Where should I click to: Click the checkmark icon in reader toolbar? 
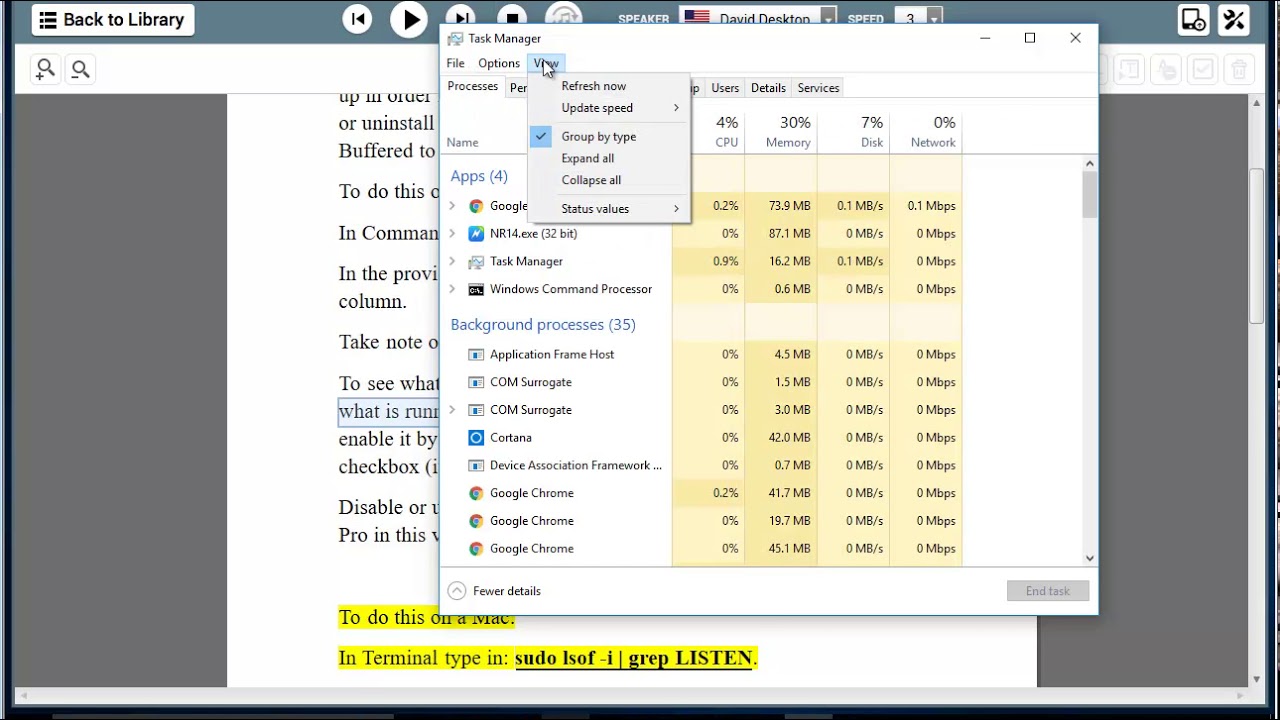click(x=1202, y=69)
